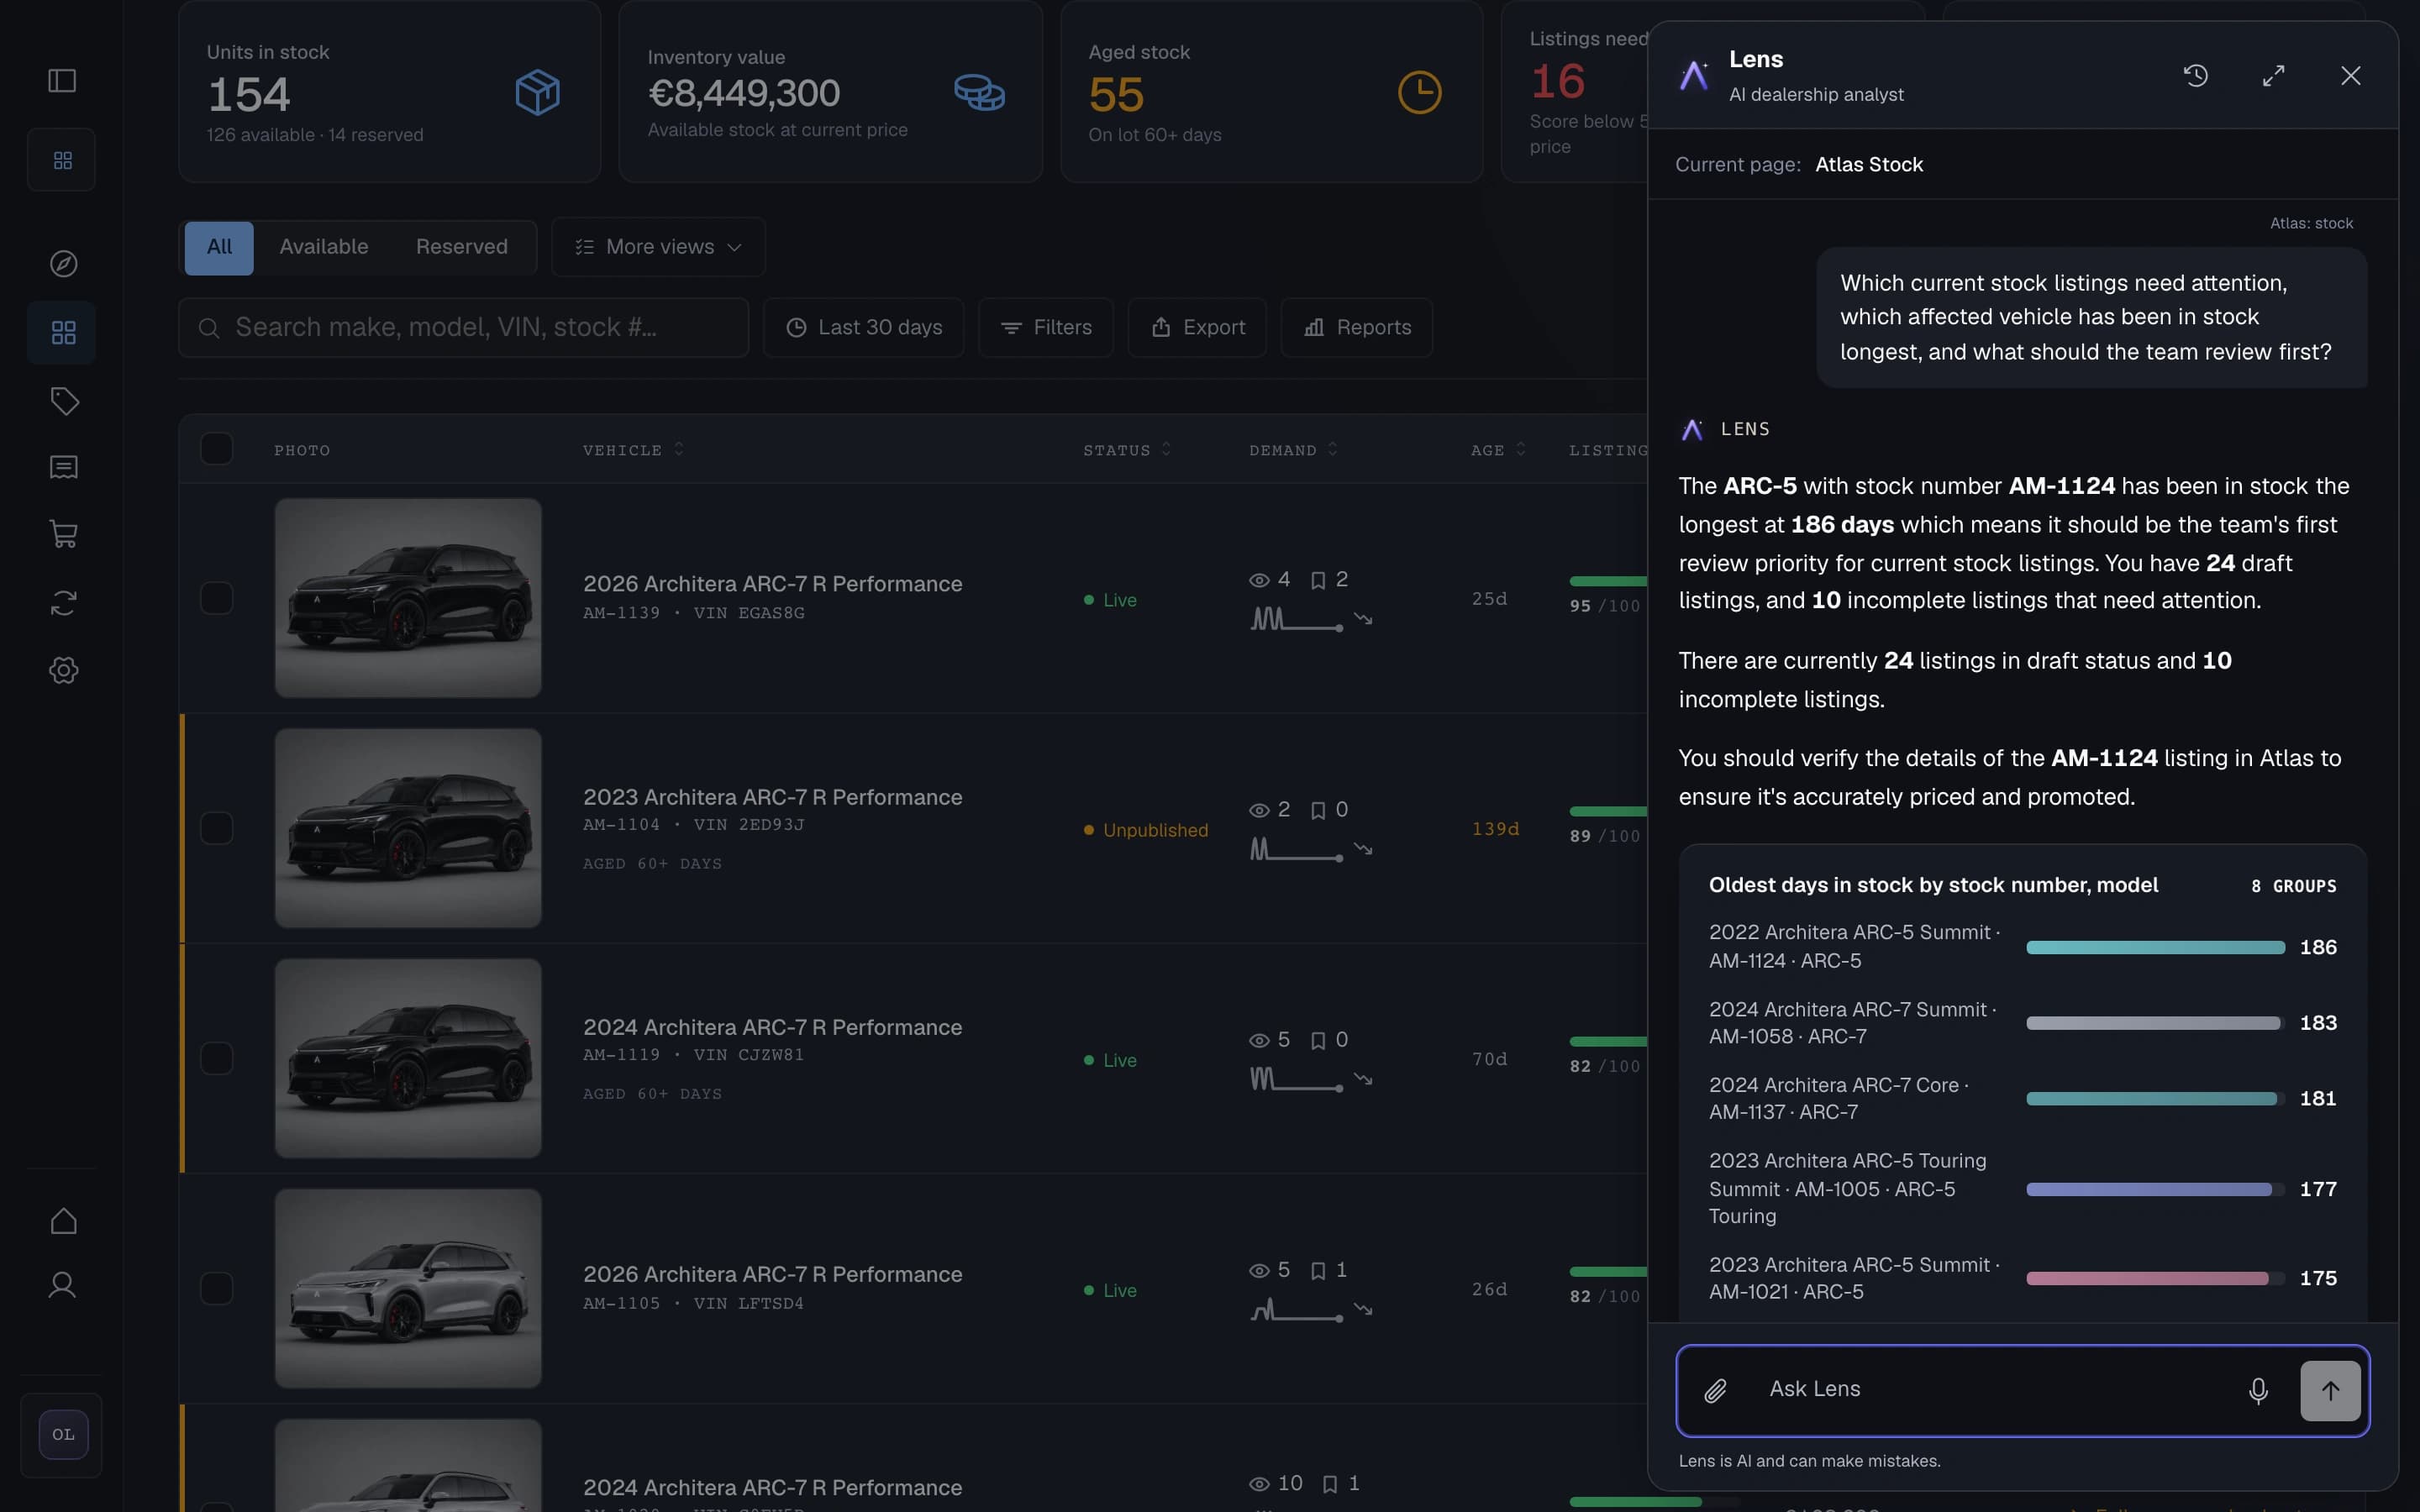Open Lens conversation history icon
This screenshot has height=1512, width=2420.
pos(2196,76)
